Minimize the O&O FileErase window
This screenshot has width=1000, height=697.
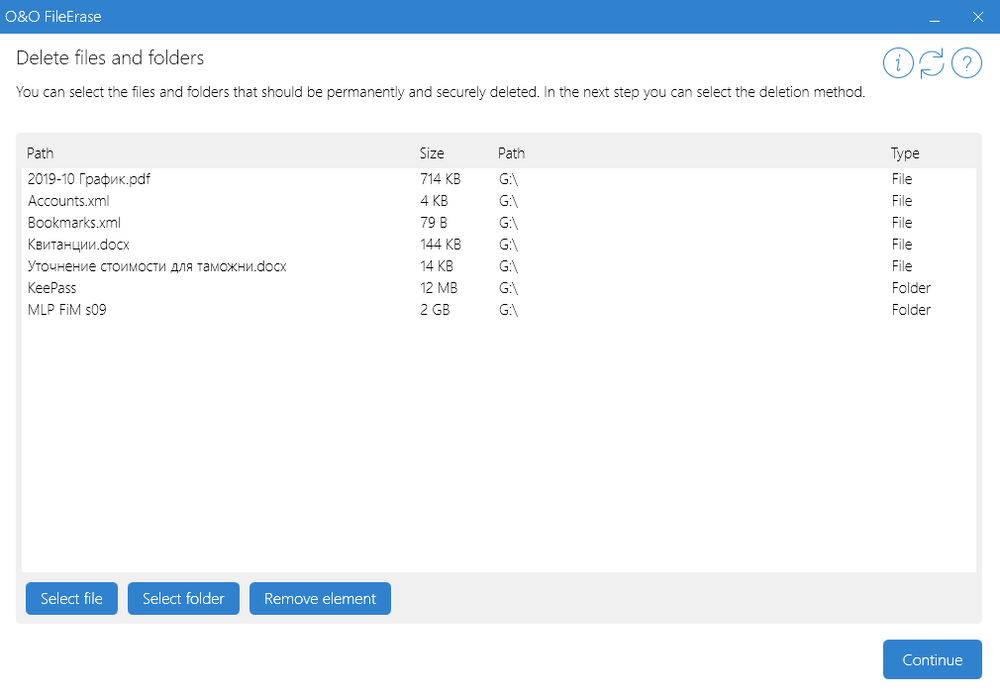[933, 17]
